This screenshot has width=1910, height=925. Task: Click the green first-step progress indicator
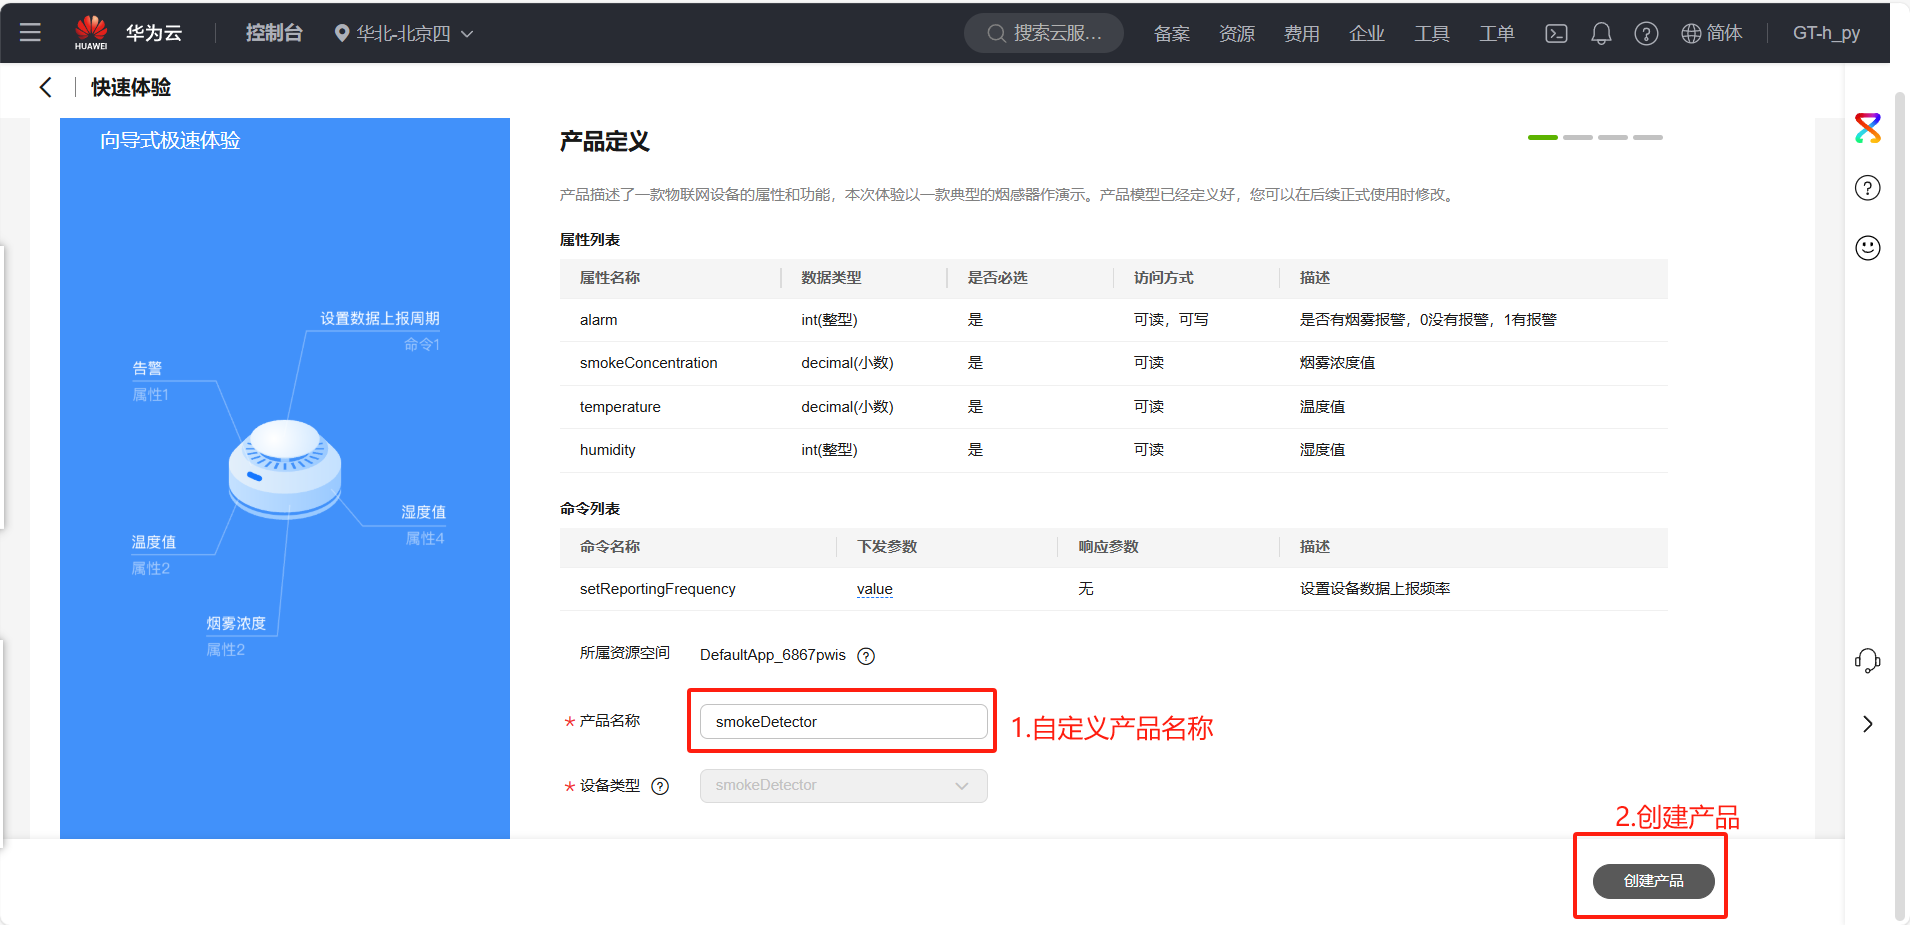[x=1542, y=137]
